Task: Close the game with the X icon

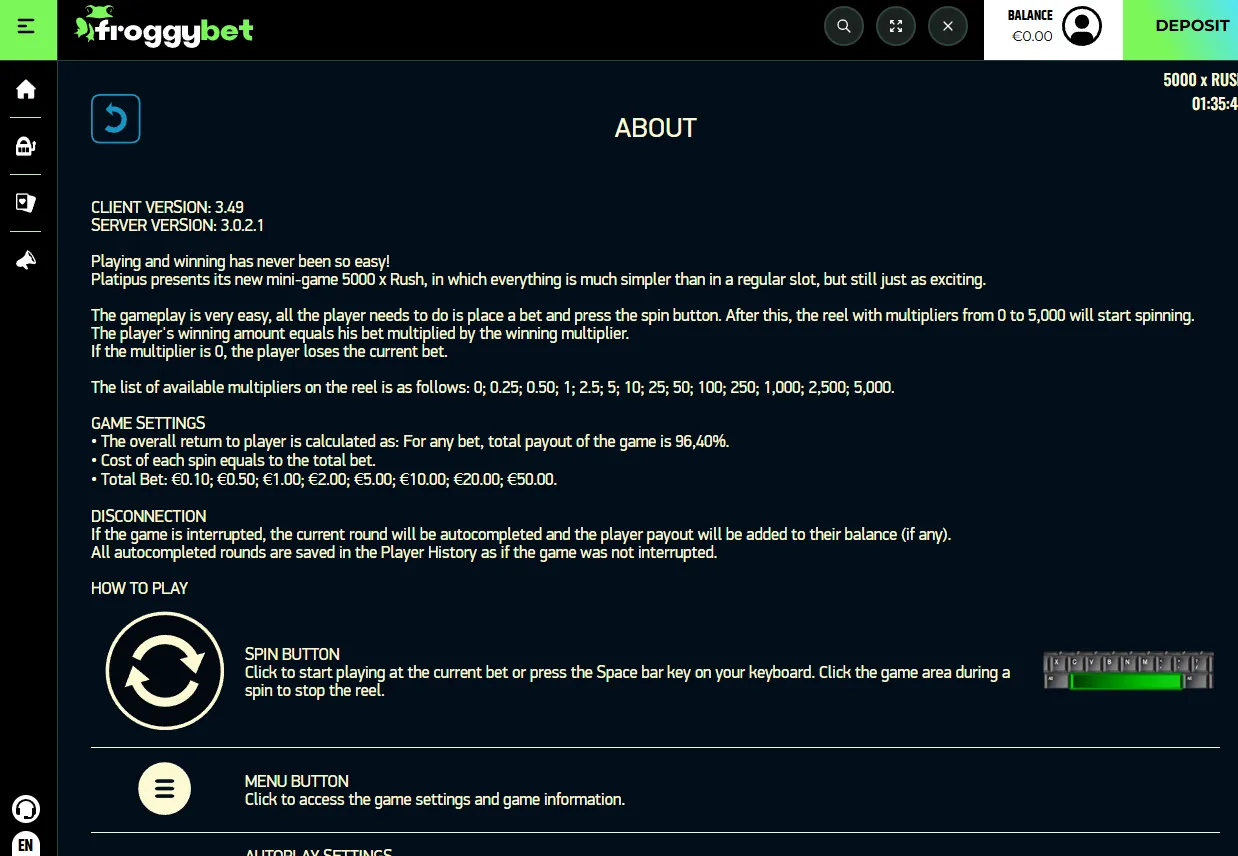Action: click(948, 26)
